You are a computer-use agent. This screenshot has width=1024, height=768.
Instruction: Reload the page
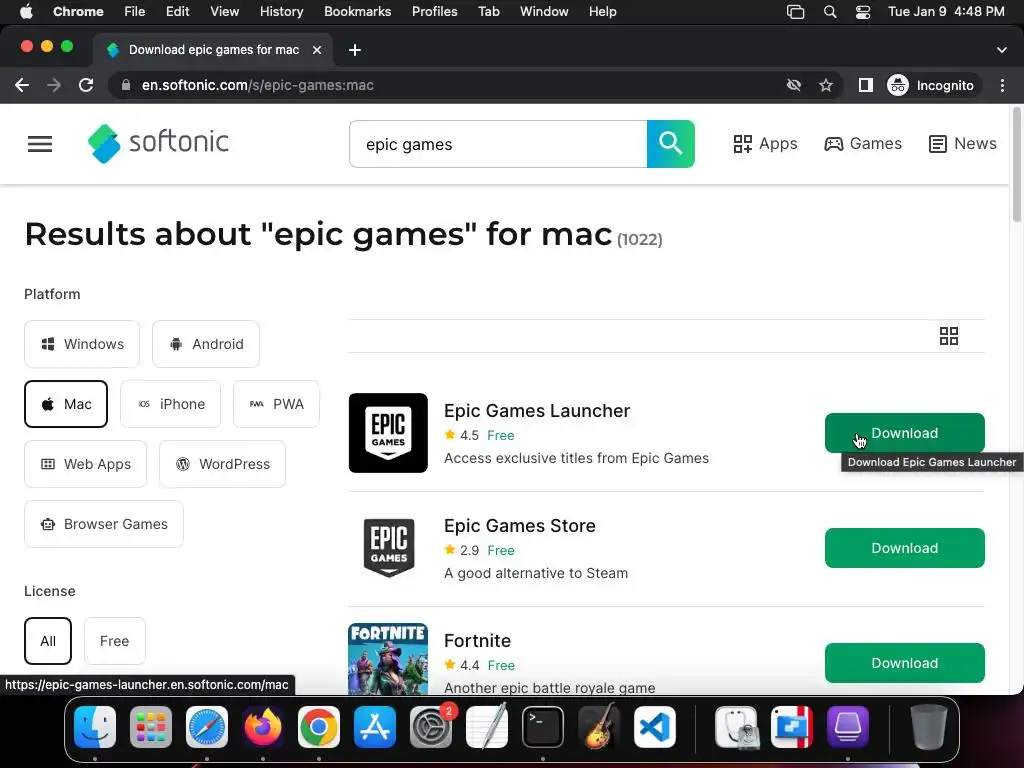(x=86, y=85)
